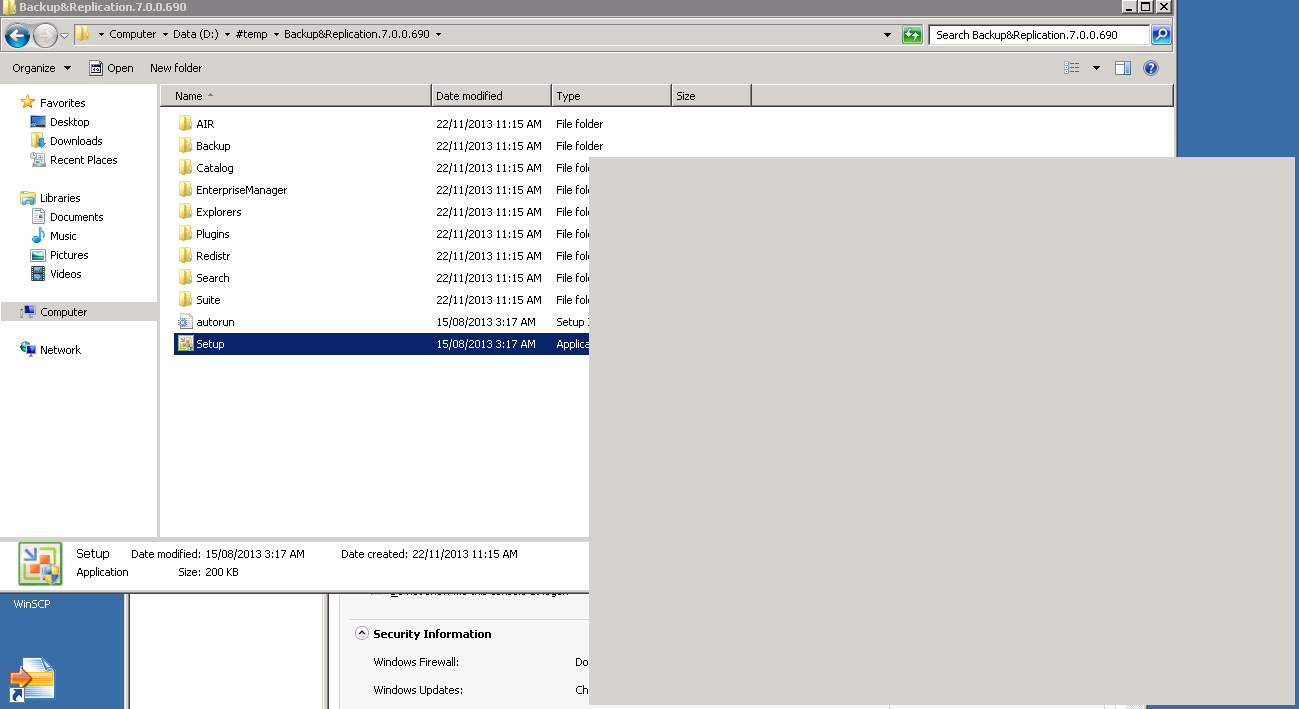Select the Plugins folder icon
Viewport: 1299px width, 709px height.
185,234
